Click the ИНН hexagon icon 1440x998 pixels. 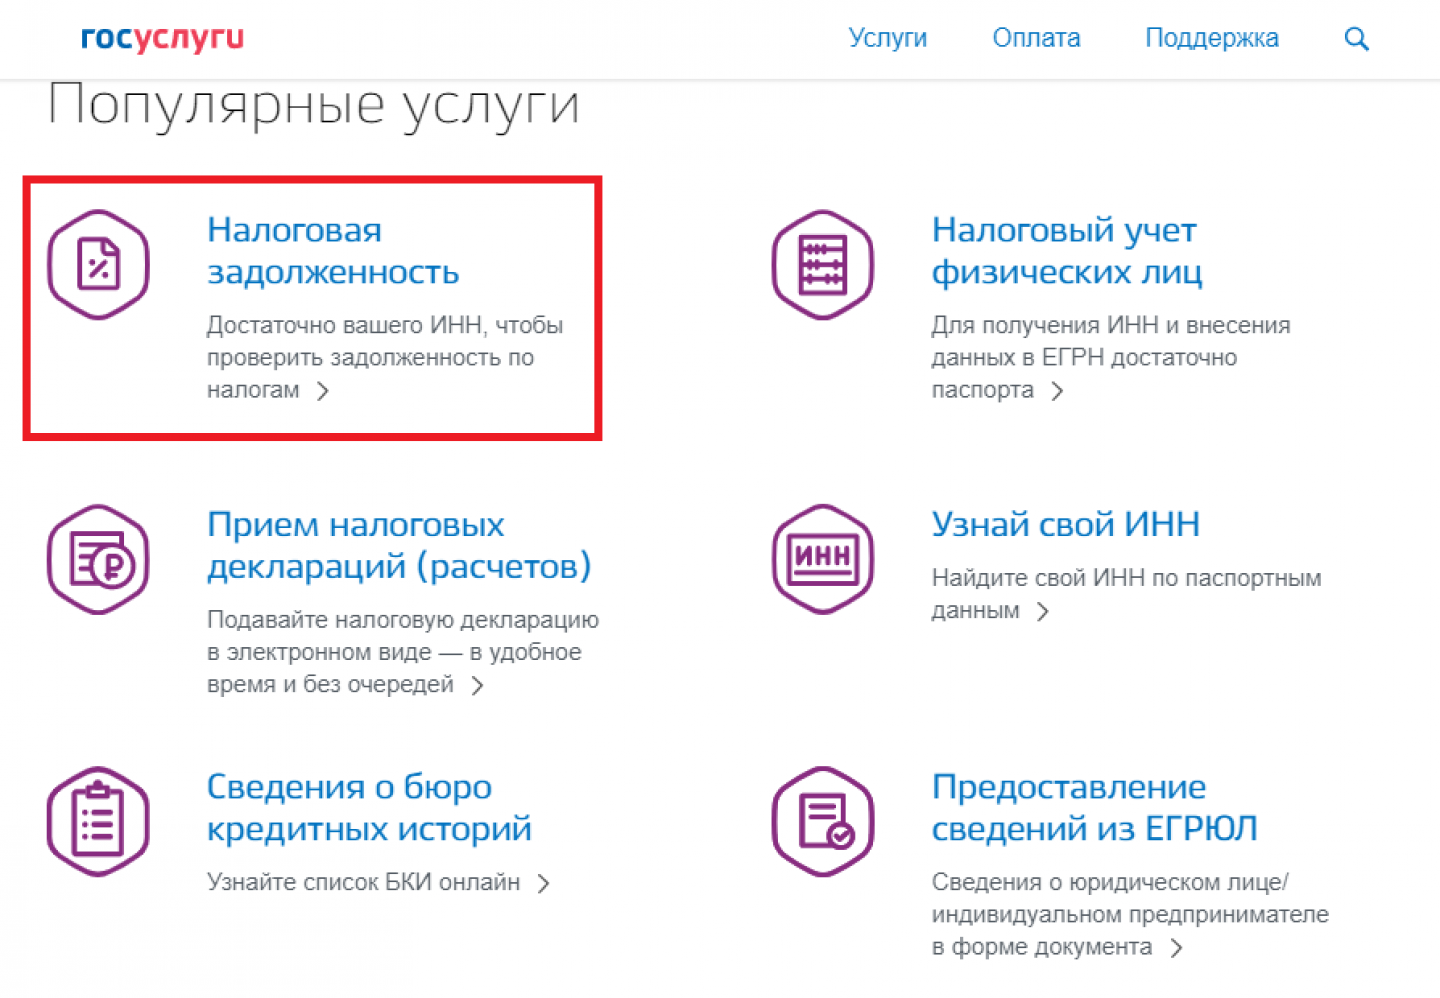pos(822,560)
